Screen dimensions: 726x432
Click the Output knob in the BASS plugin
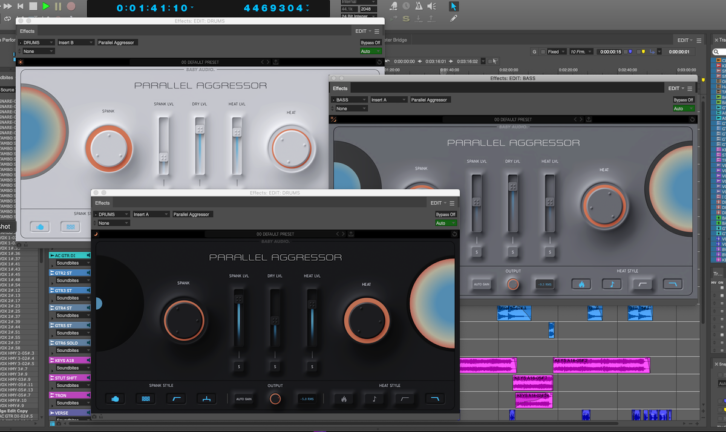(x=513, y=284)
